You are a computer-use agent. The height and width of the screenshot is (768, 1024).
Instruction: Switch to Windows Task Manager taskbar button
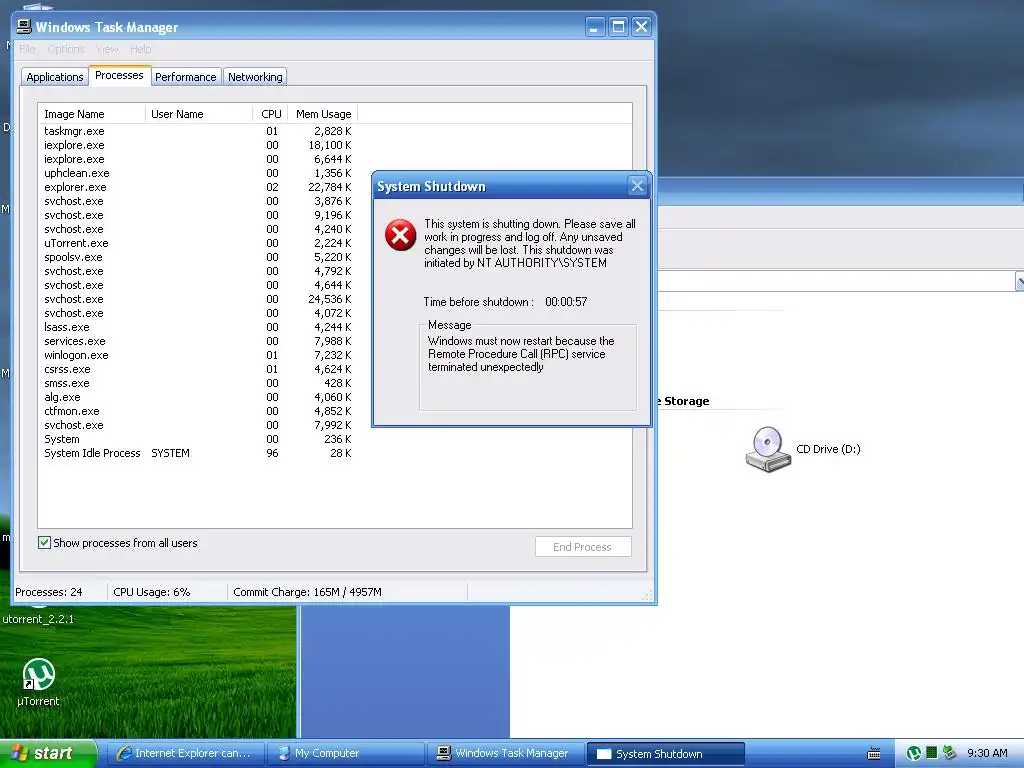tap(505, 754)
